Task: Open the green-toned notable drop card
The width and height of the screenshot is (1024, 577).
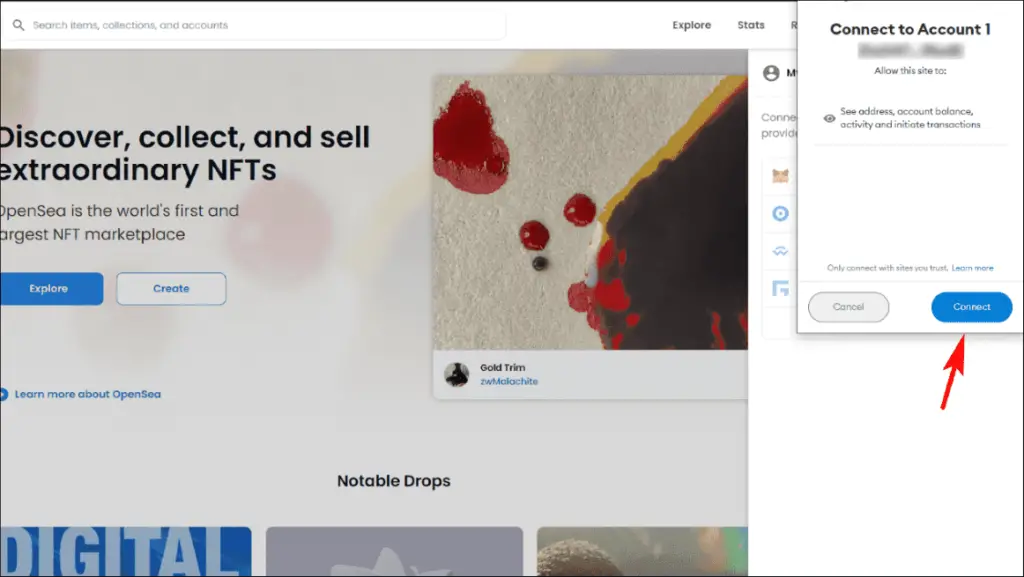Action: (643, 552)
